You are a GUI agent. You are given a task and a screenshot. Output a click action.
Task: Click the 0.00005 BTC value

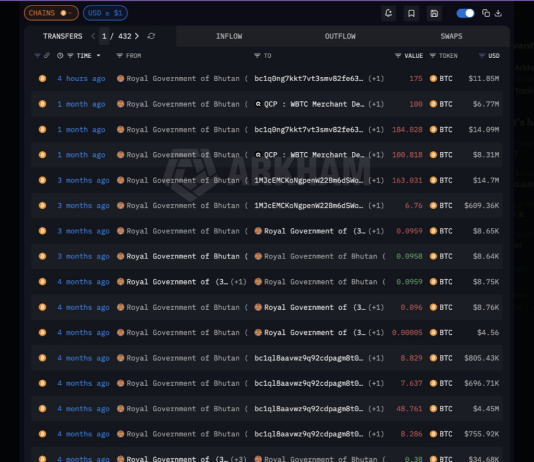(x=407, y=333)
